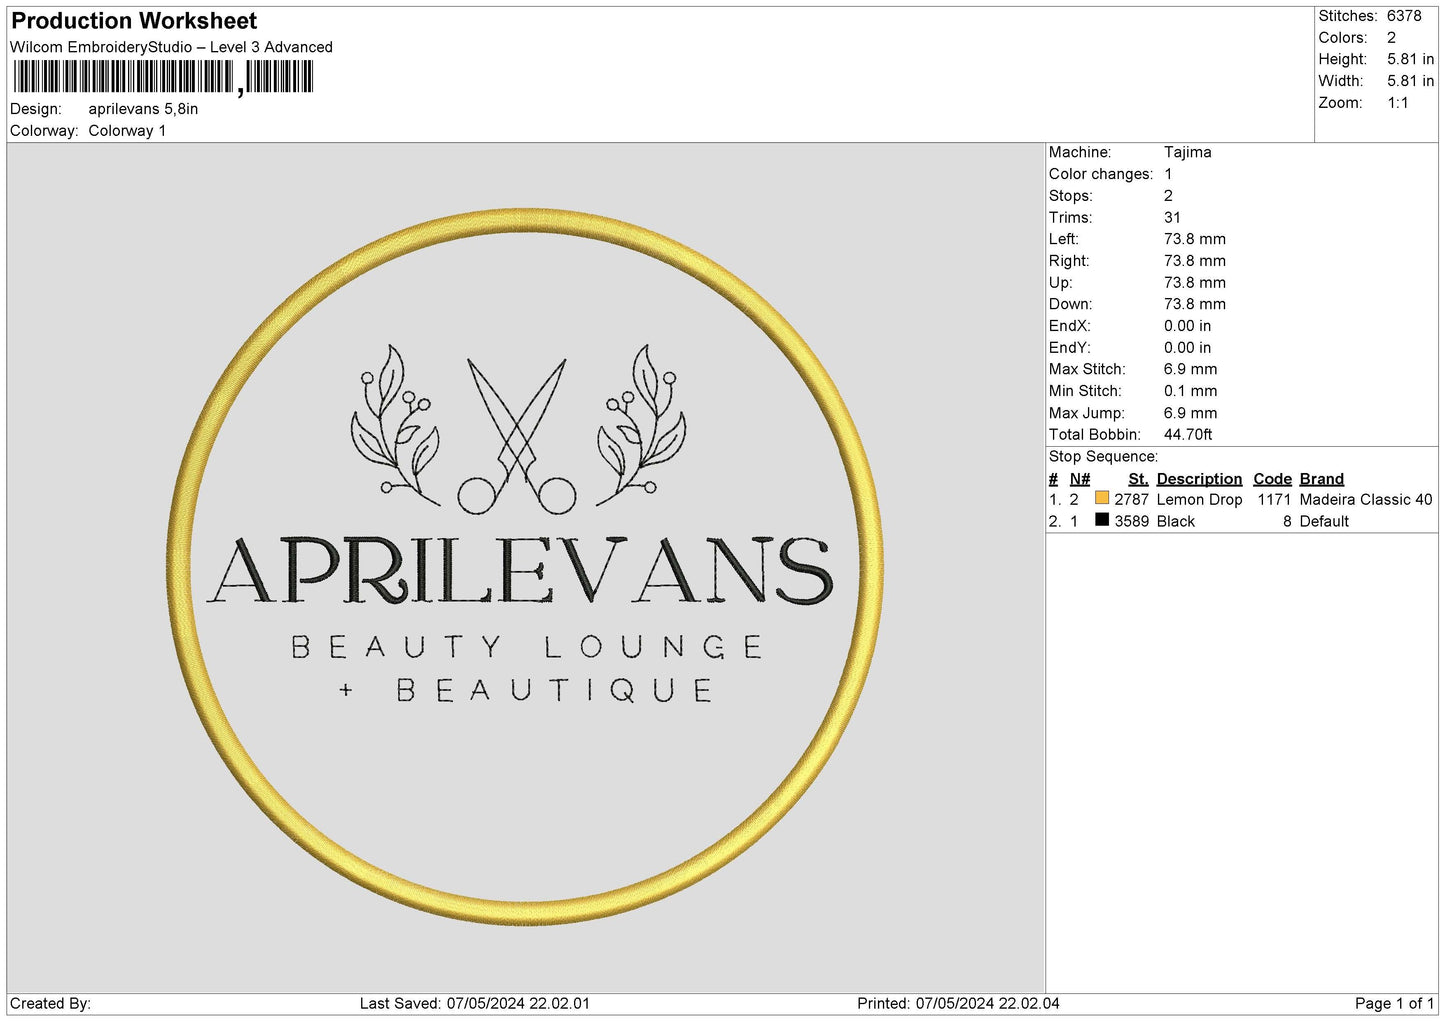
Task: Click the Madeira Classic 40 brand text
Action: [x=1366, y=500]
